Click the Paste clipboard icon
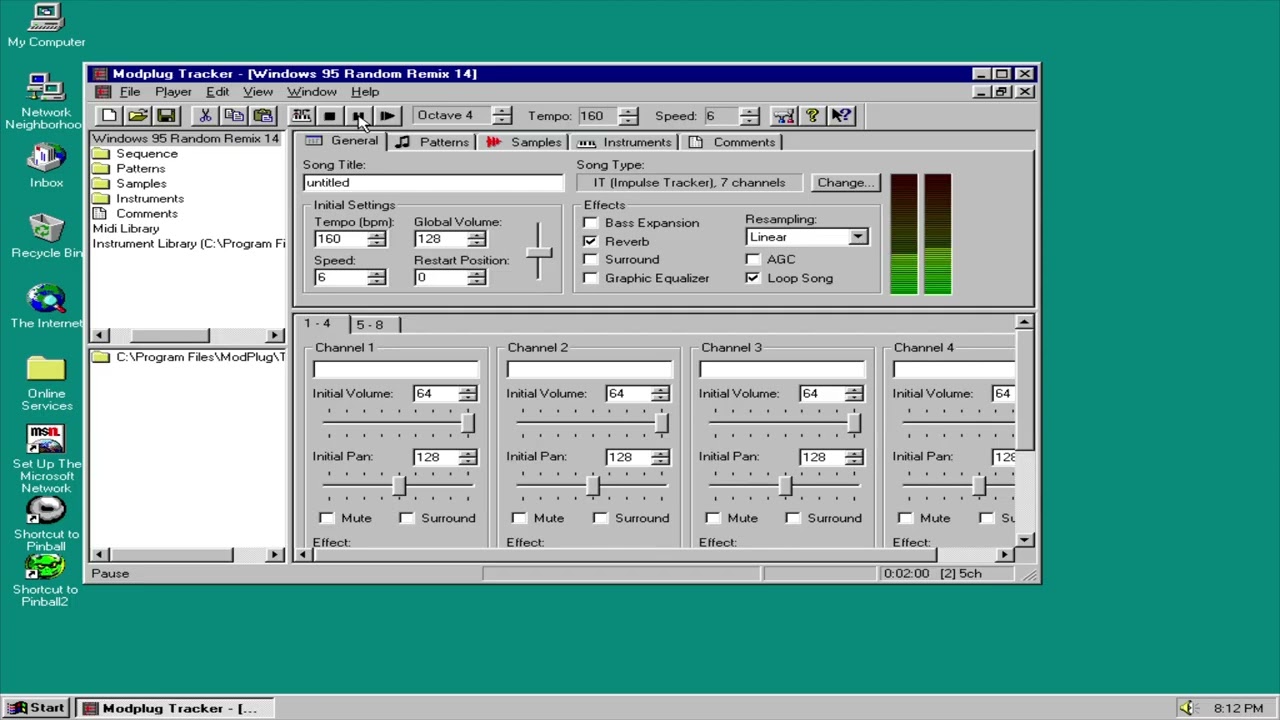The height and width of the screenshot is (720, 1280). [262, 116]
